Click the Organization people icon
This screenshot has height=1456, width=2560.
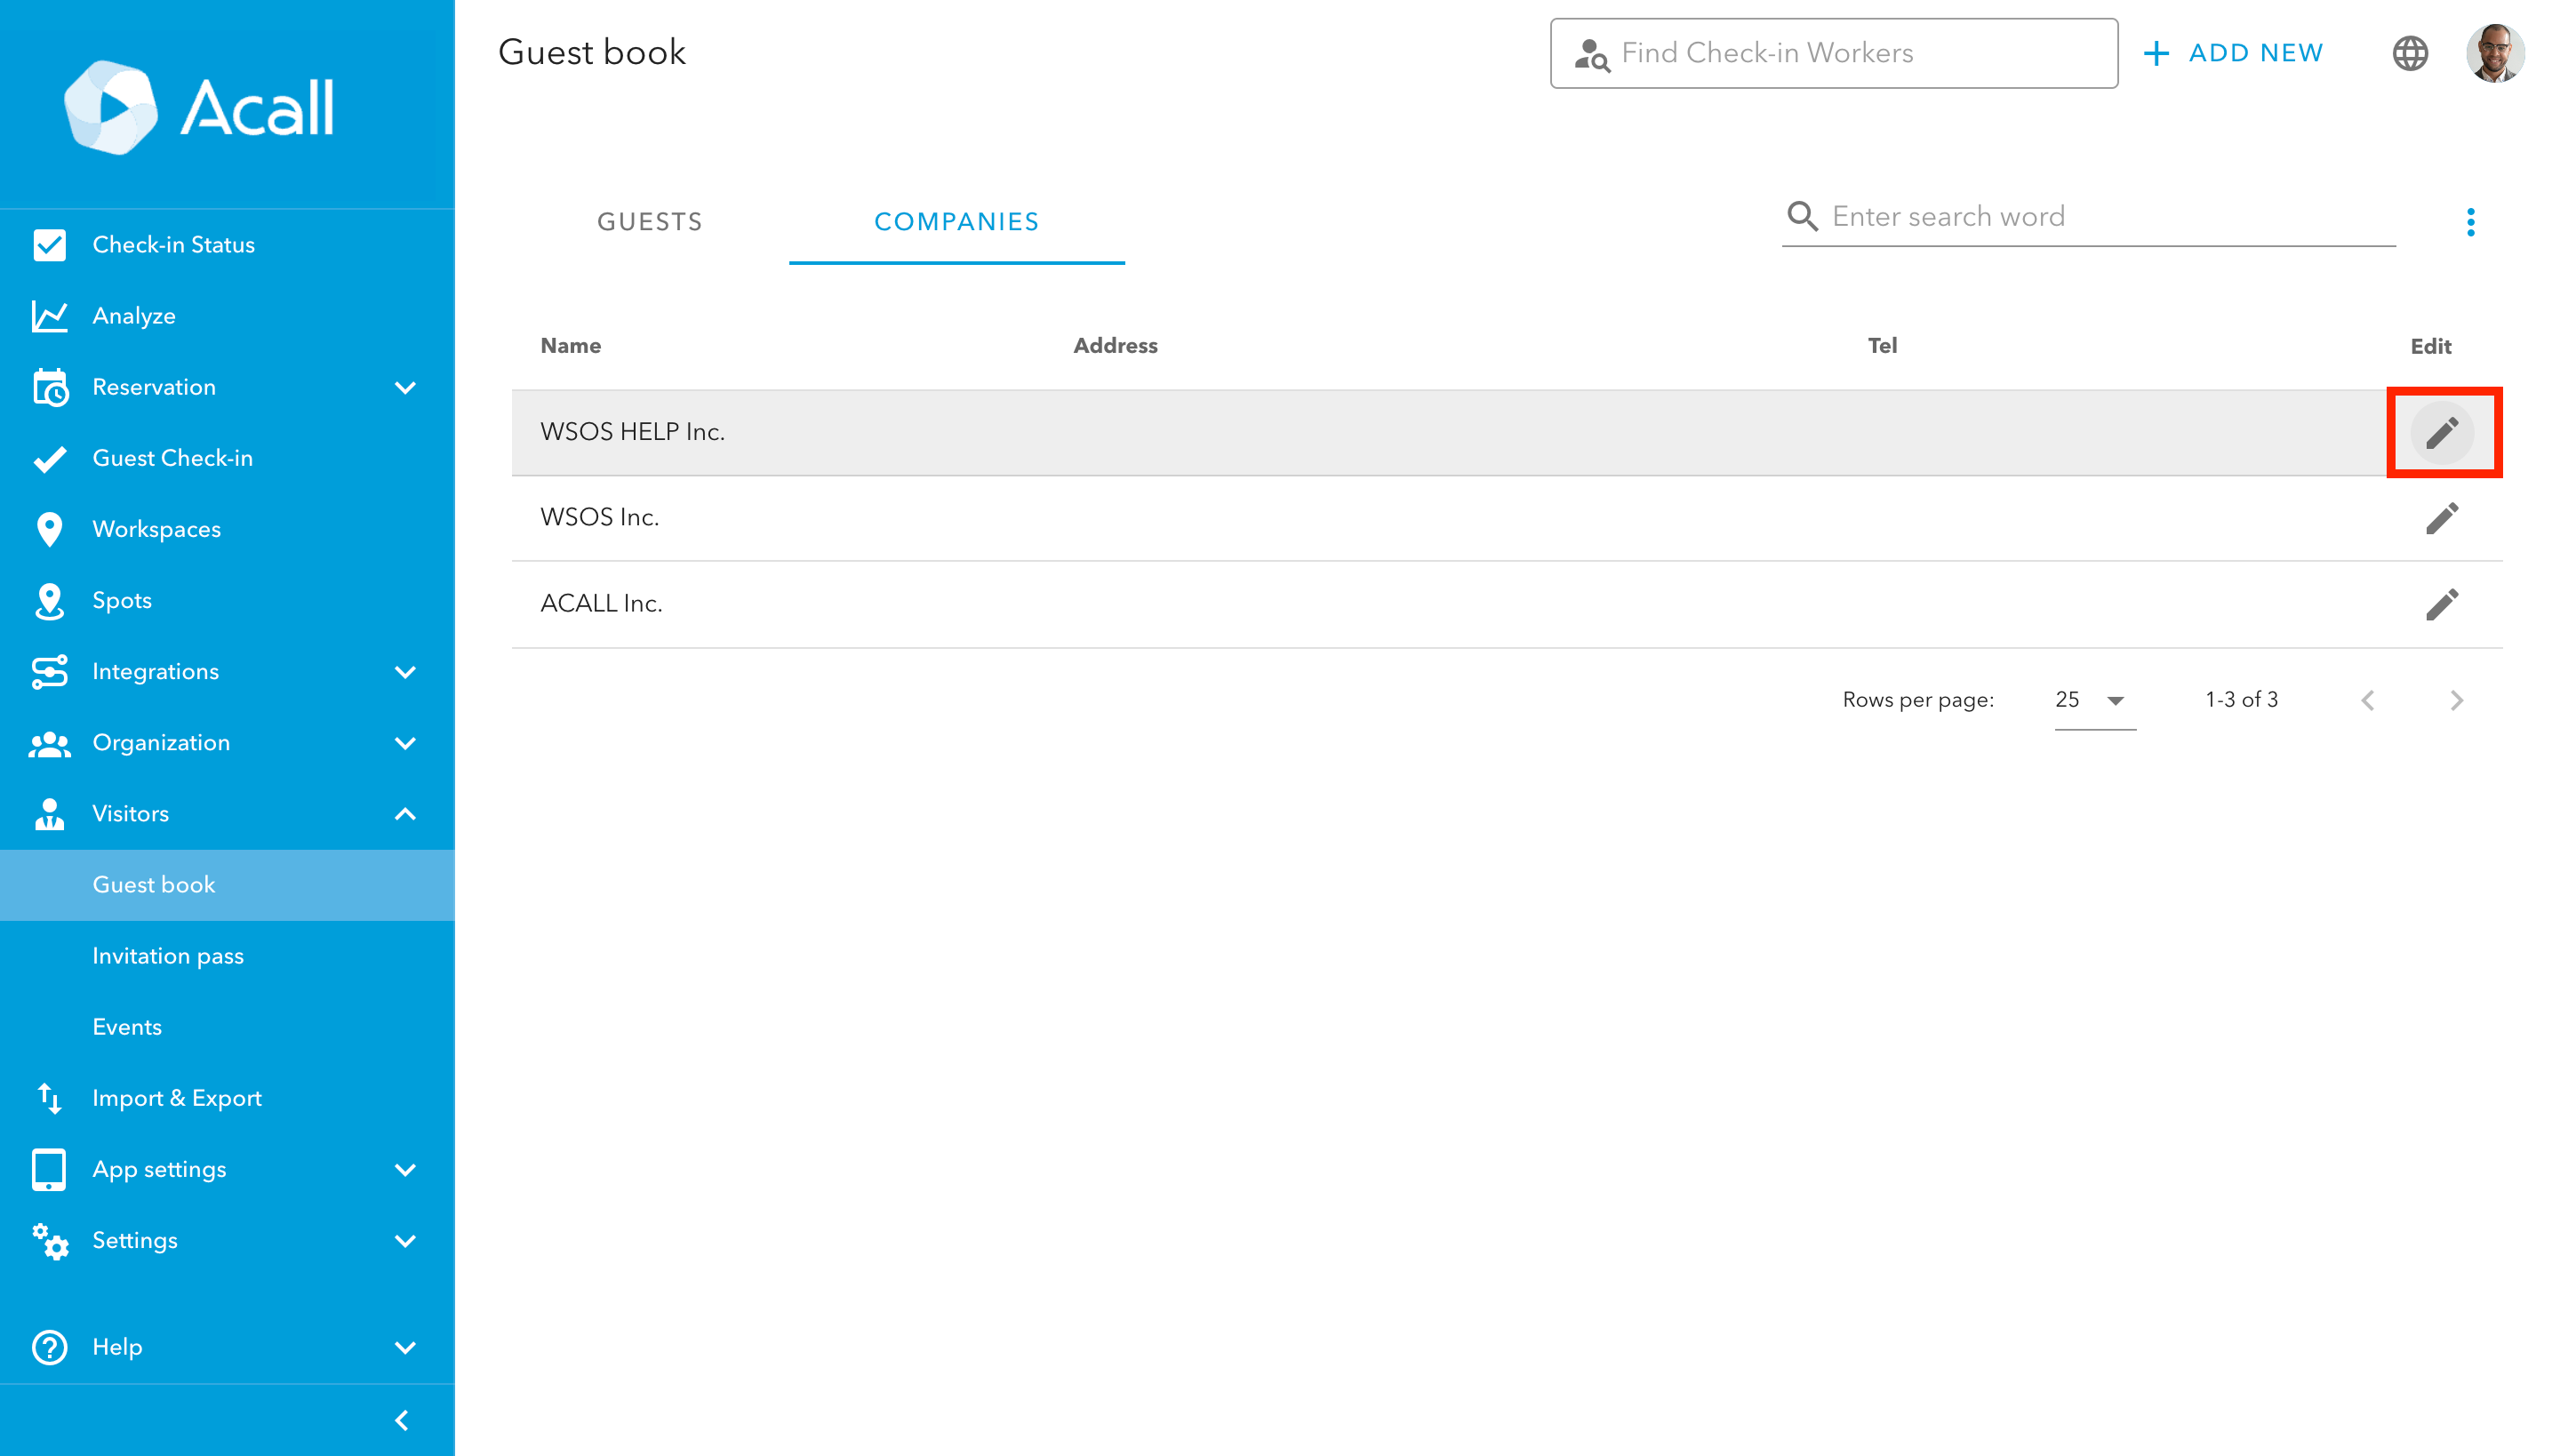coord(49,743)
